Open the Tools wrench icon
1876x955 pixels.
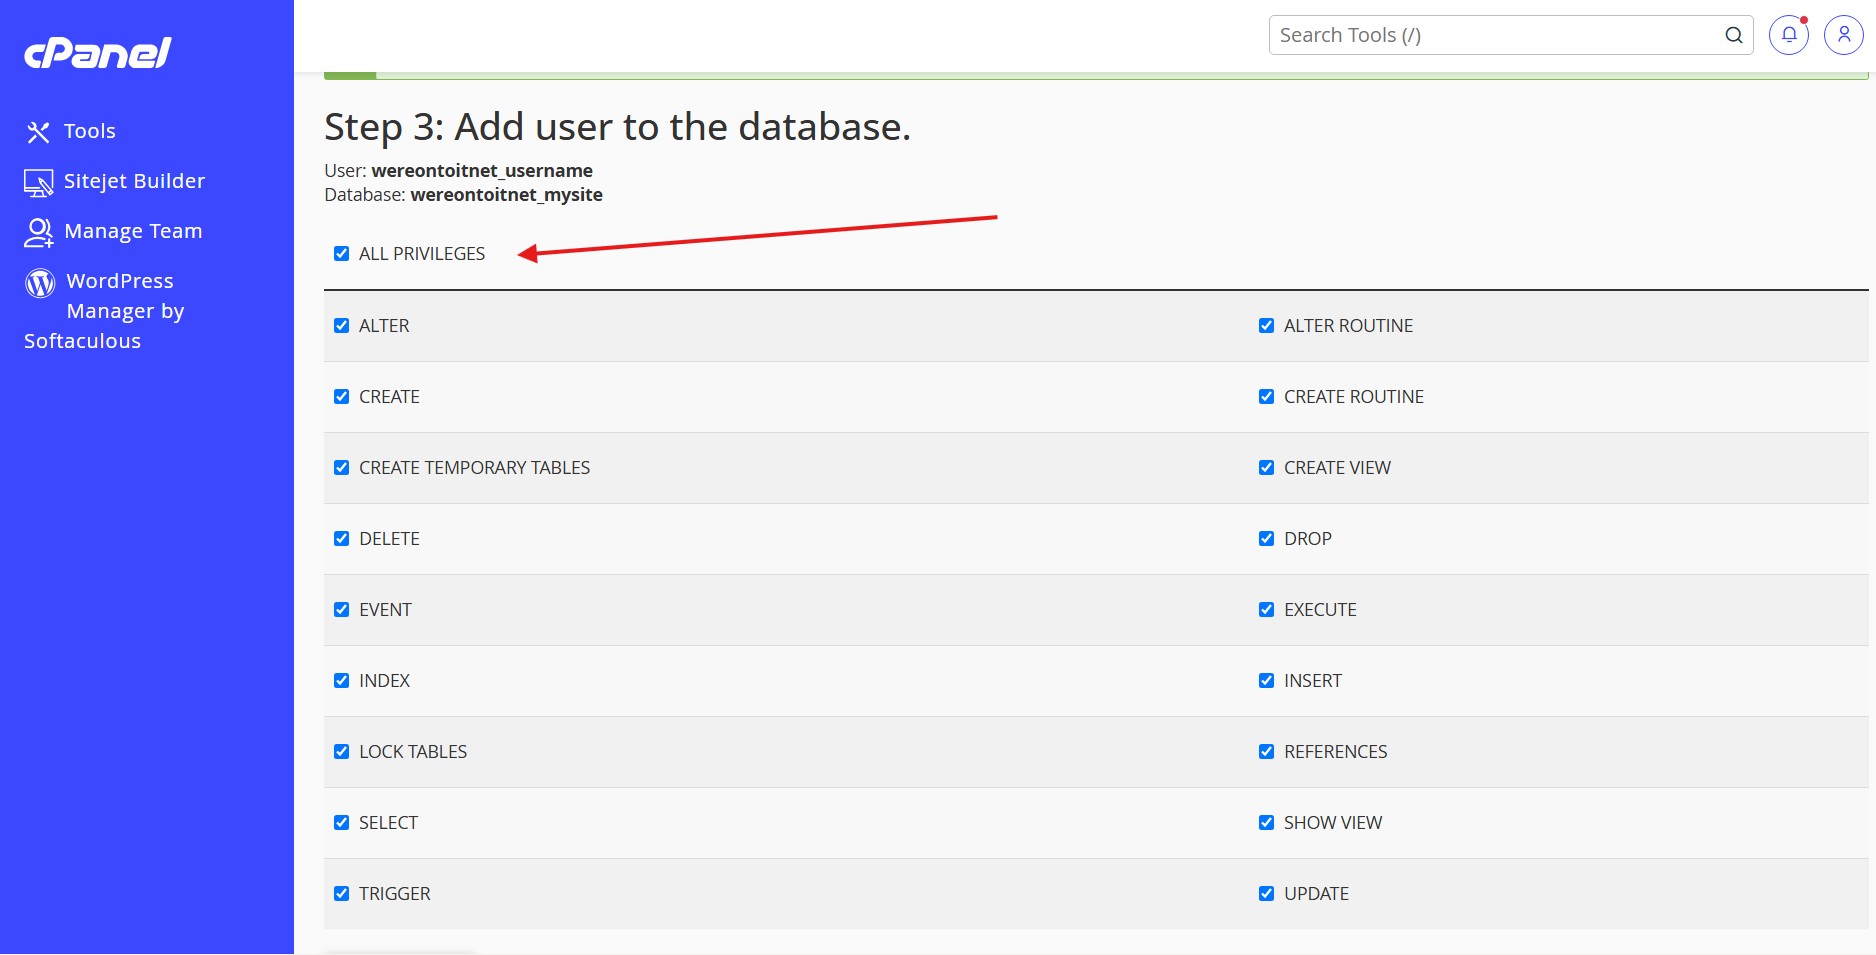(x=38, y=132)
